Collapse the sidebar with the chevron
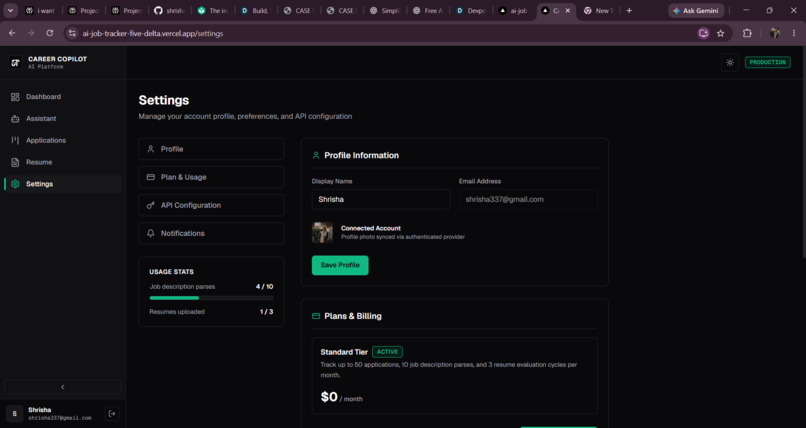The image size is (806, 428). coord(63,387)
